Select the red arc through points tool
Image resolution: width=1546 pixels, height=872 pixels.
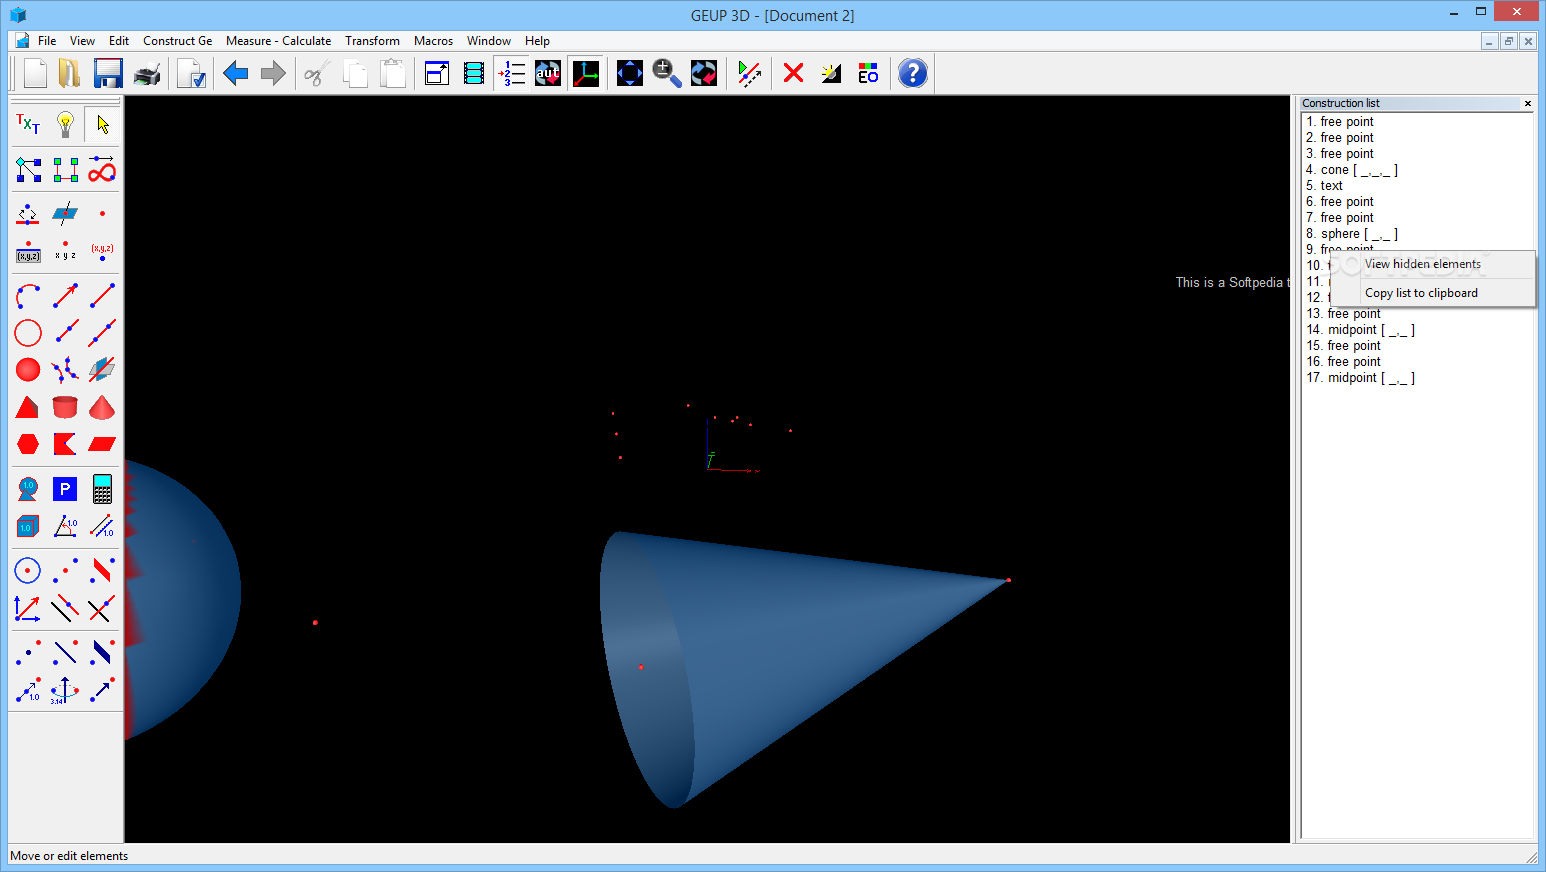point(28,296)
